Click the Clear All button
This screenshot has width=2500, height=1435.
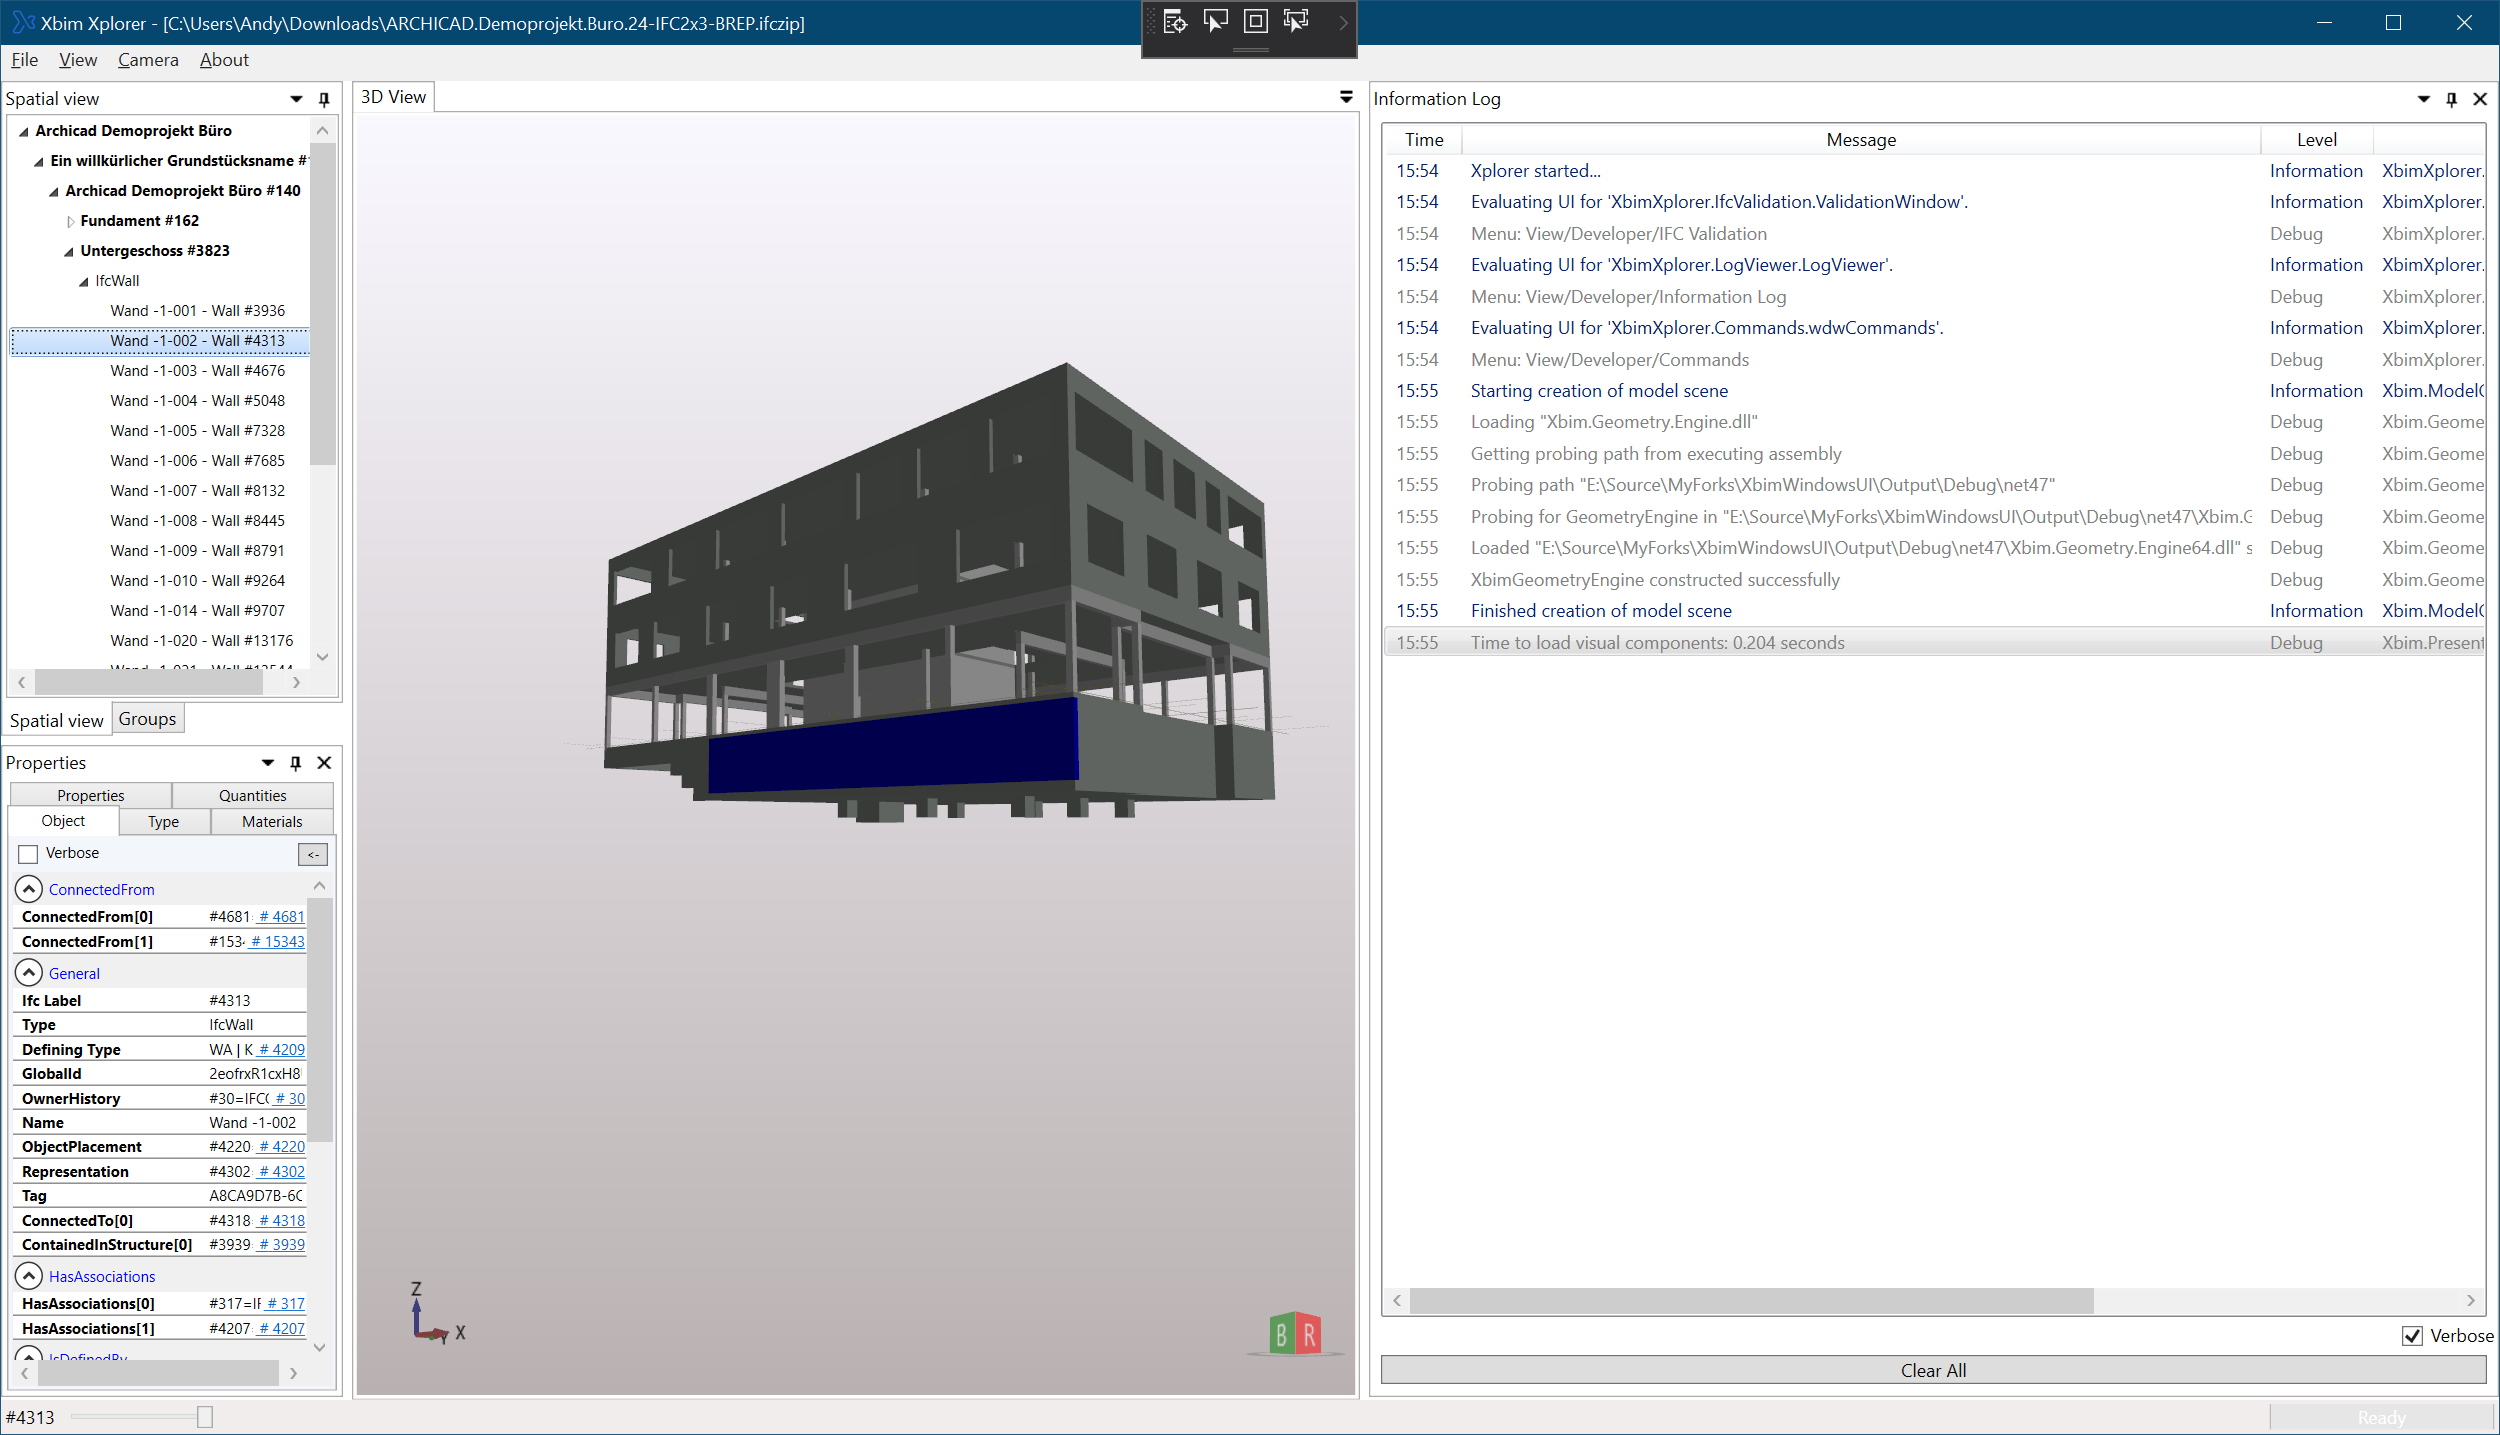pyautogui.click(x=1932, y=1370)
